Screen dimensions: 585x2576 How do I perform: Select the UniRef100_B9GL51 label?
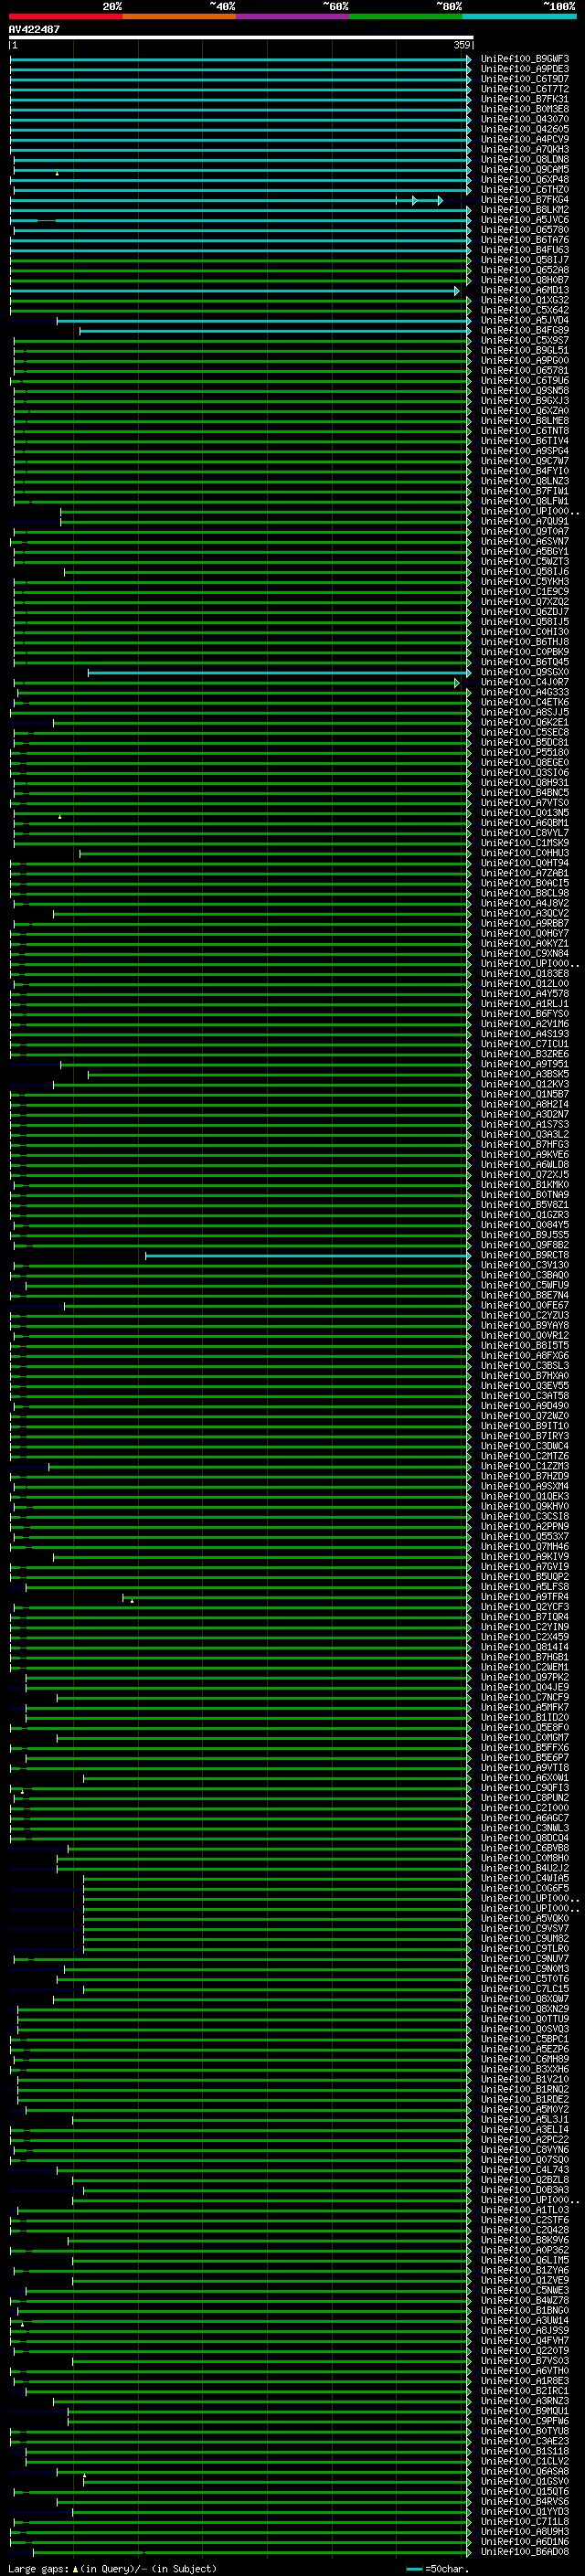pos(524,350)
